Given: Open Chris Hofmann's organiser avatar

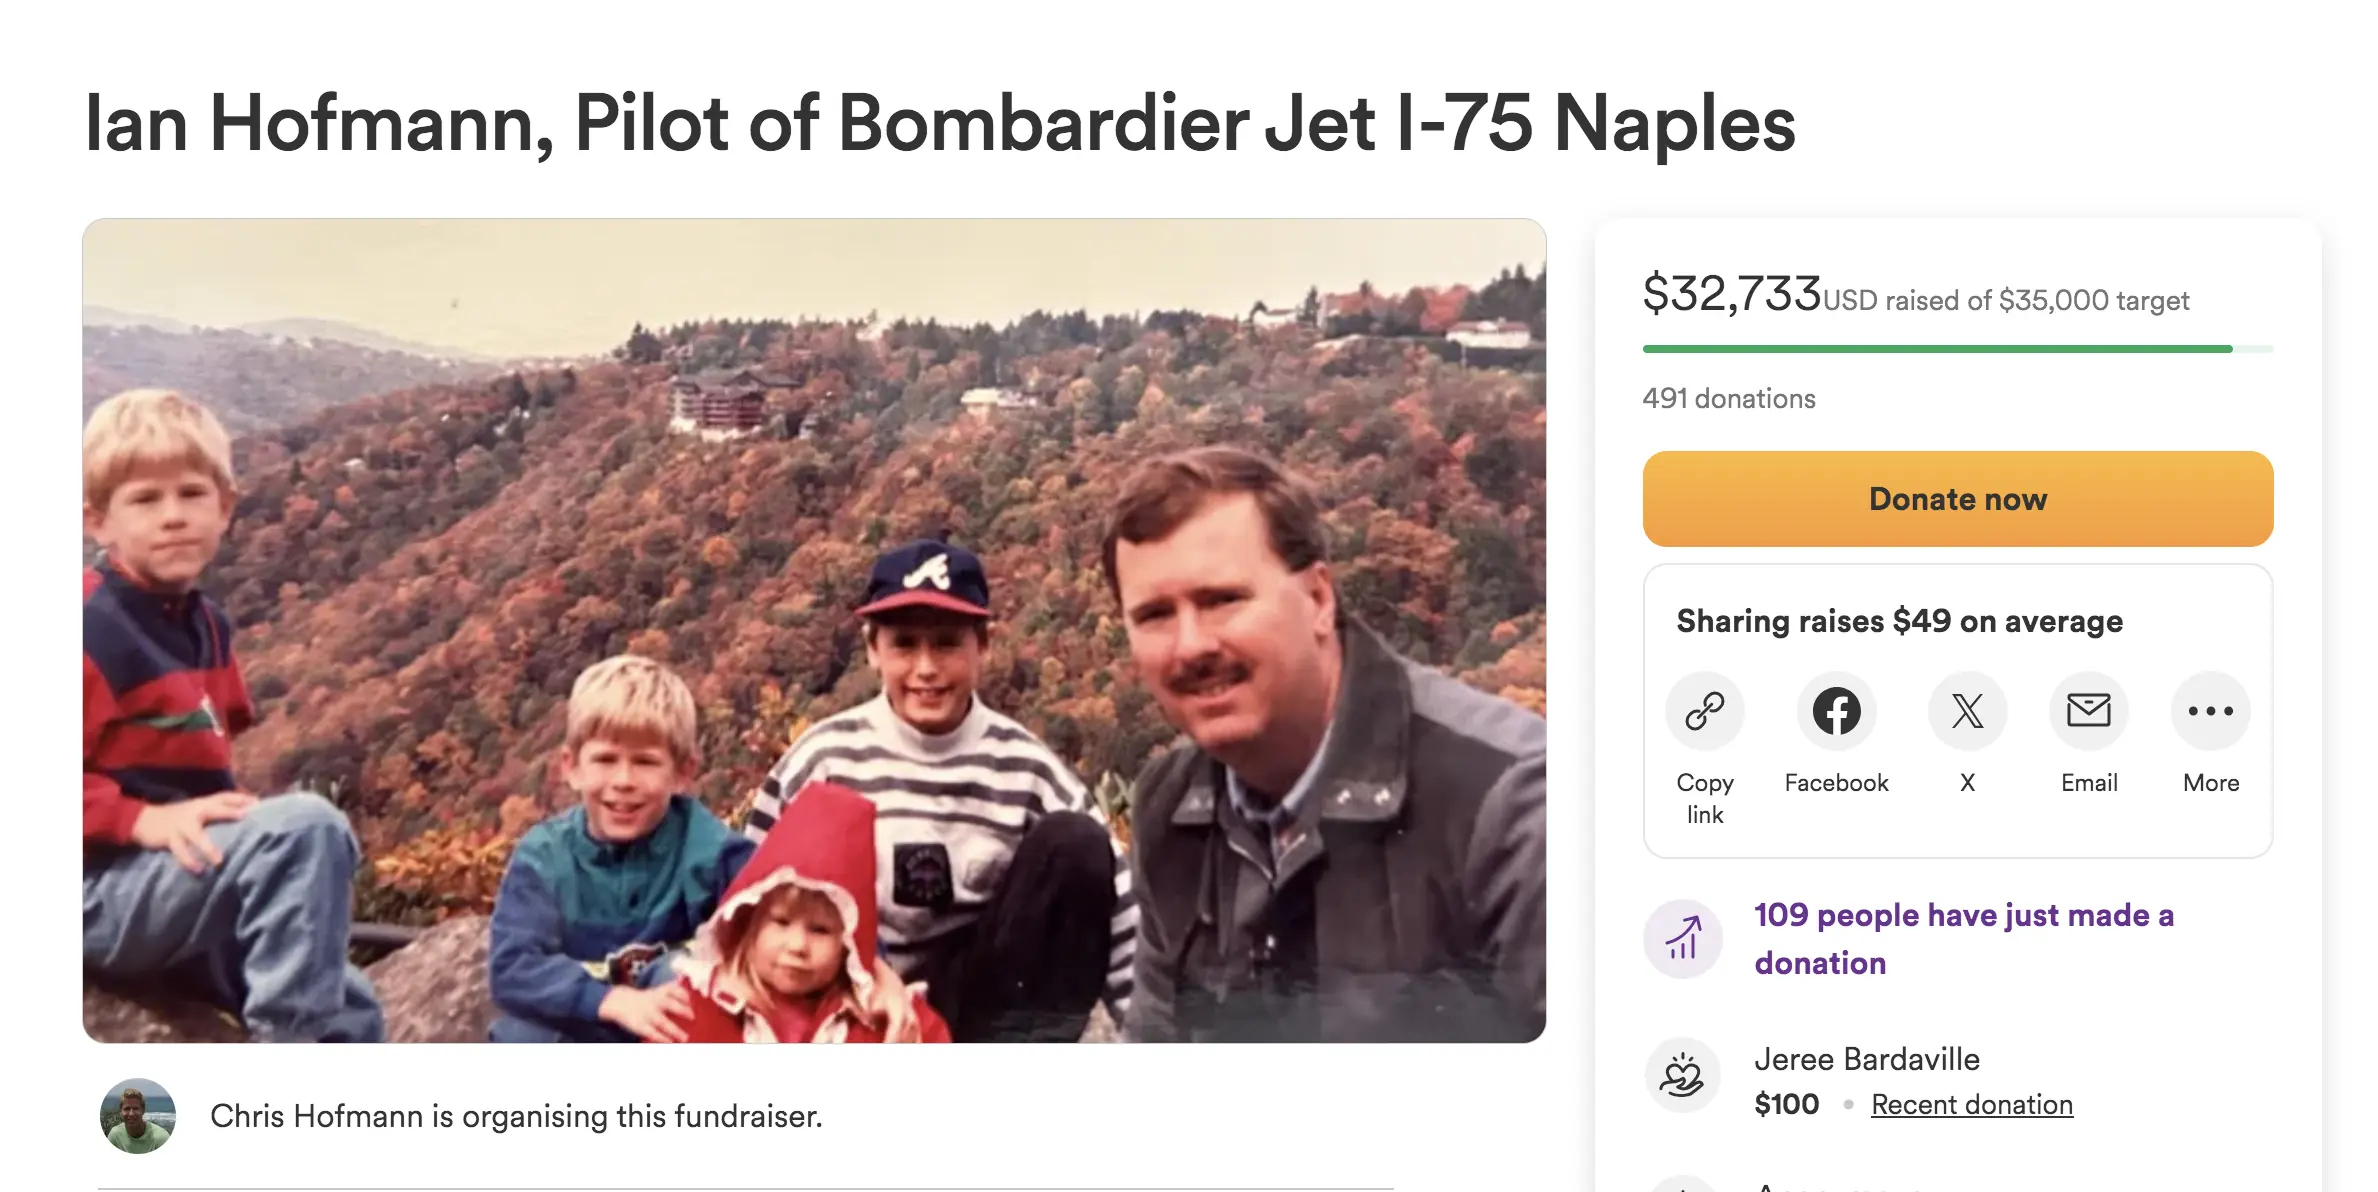Looking at the screenshot, I should click(138, 1116).
